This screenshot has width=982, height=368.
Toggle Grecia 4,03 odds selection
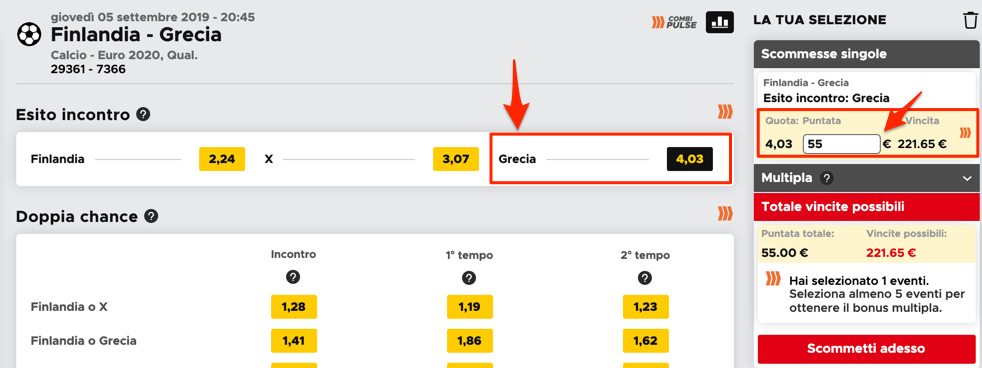(690, 159)
